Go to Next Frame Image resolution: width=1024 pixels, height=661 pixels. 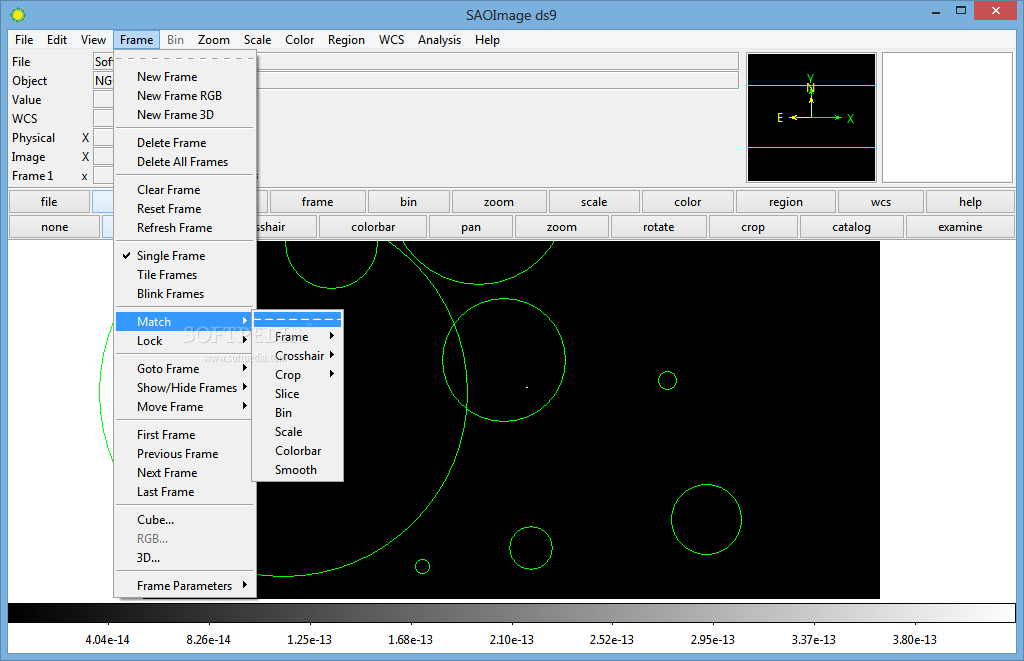(x=185, y=472)
